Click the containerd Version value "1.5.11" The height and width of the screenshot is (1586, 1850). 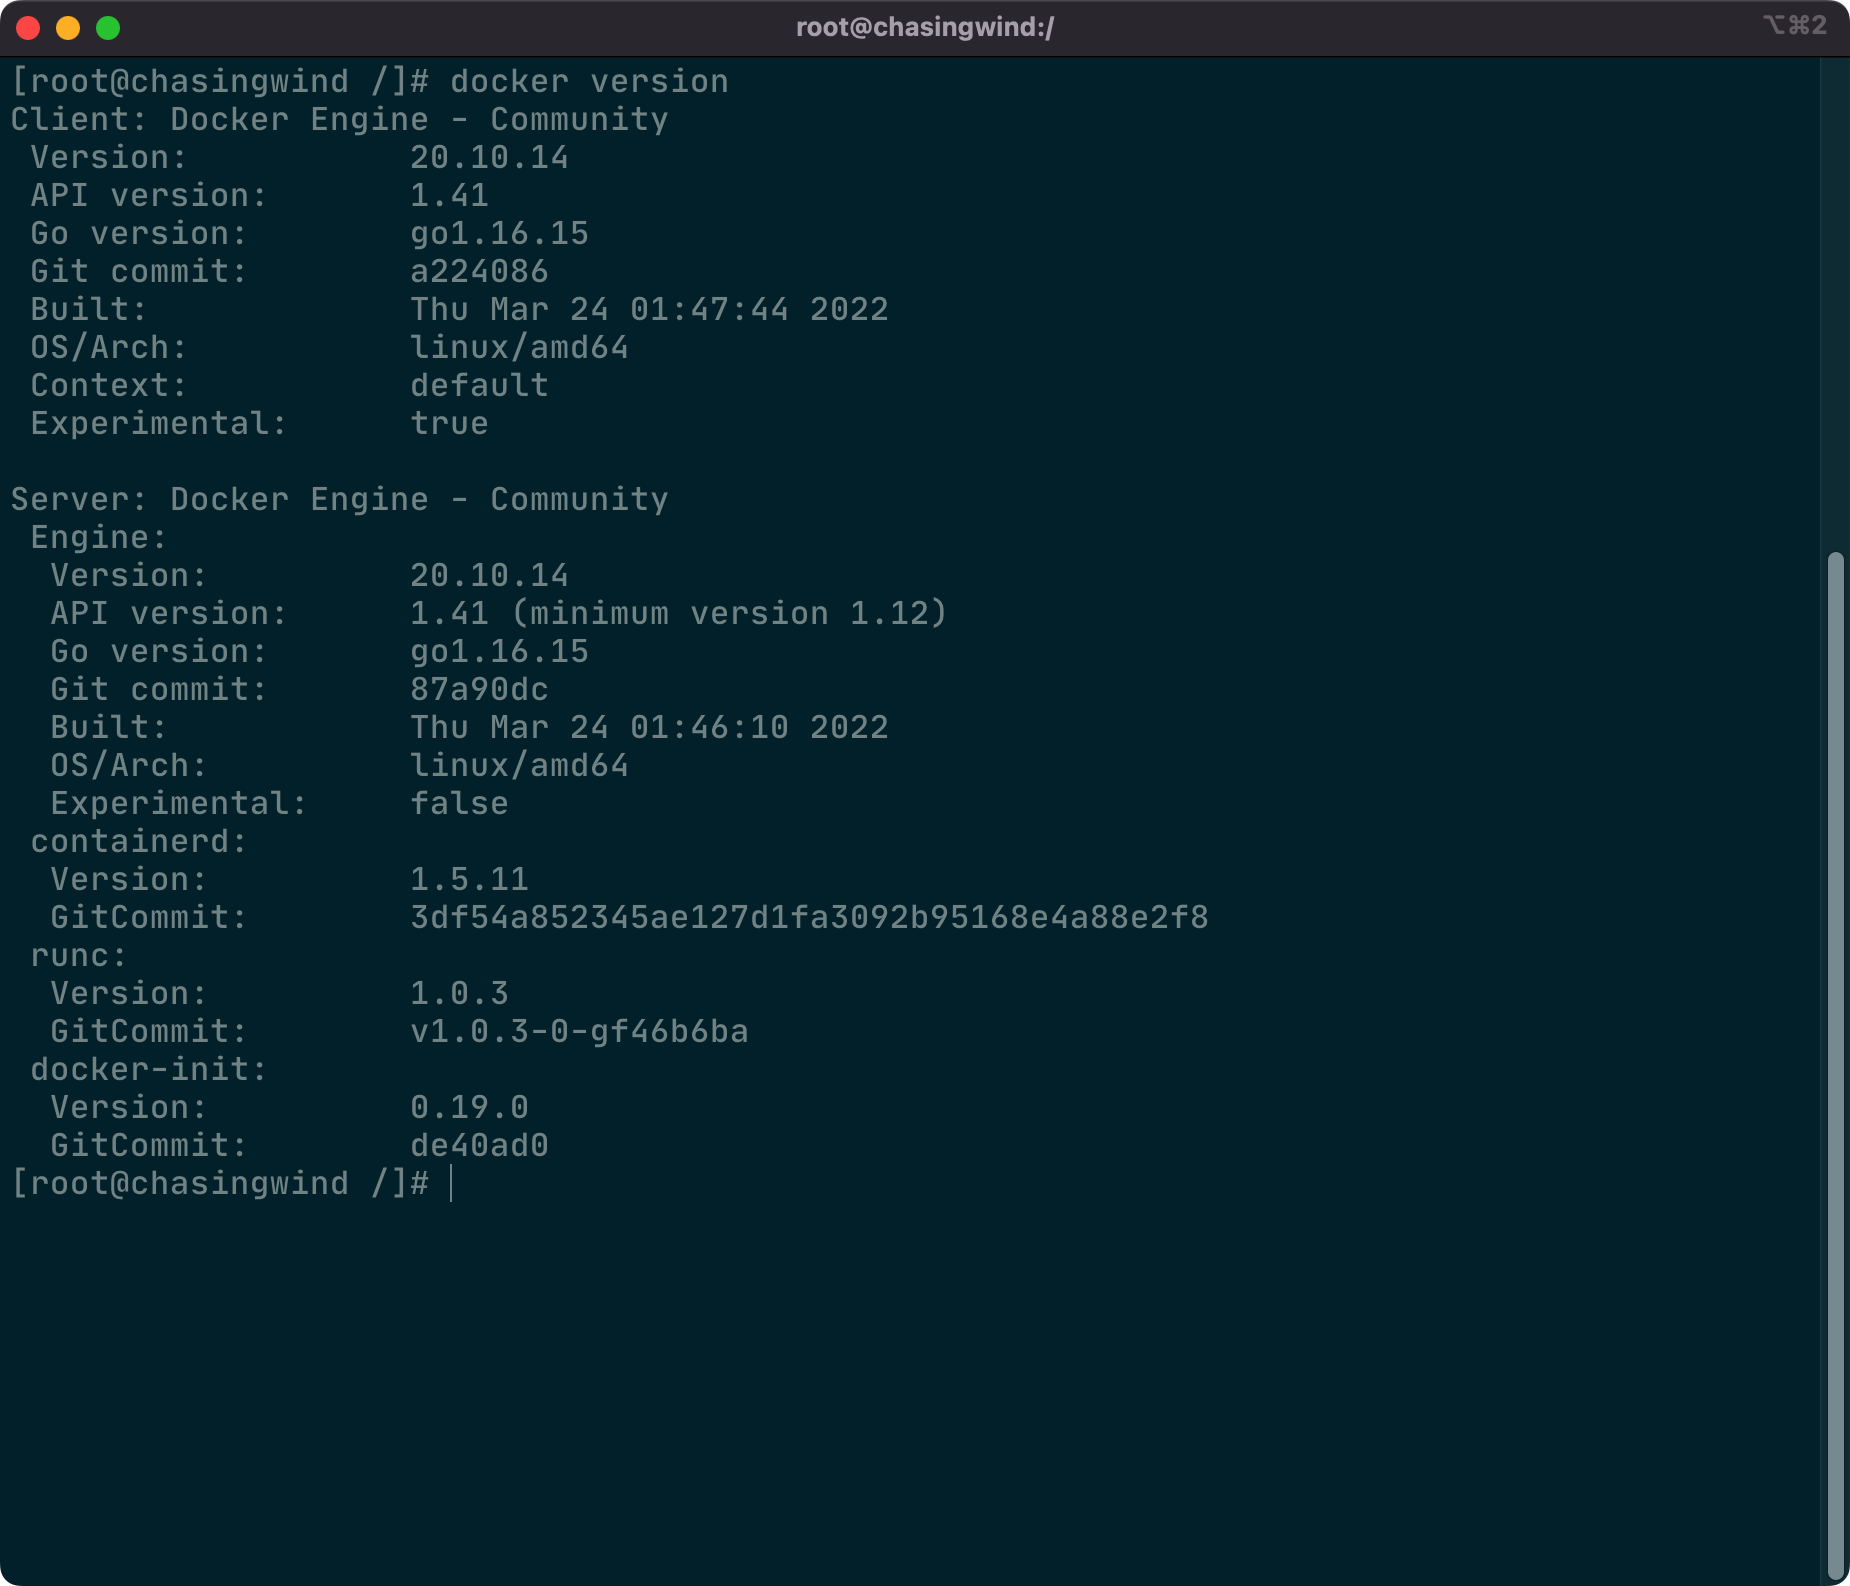click(x=469, y=879)
